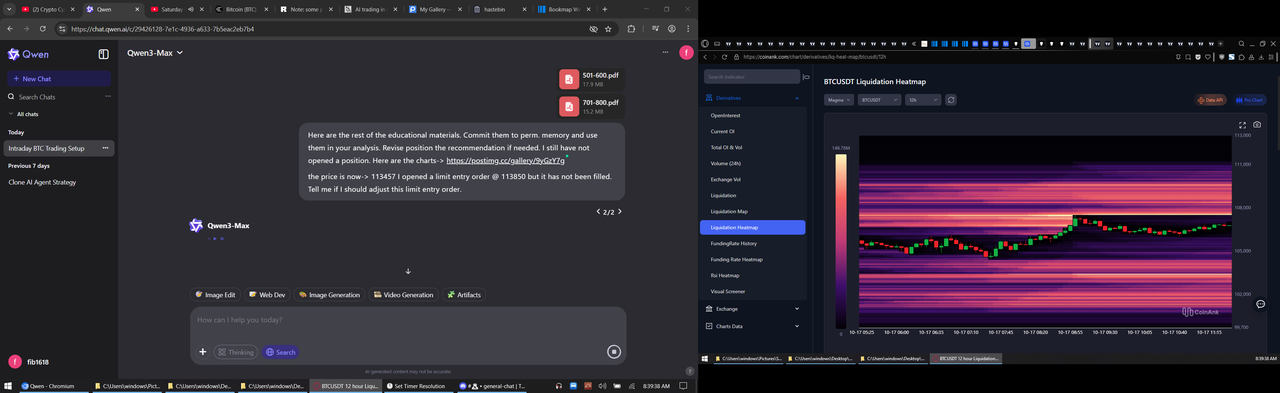
Task: Open the Qwen3-Max model dropdown
Action: click(x=155, y=53)
